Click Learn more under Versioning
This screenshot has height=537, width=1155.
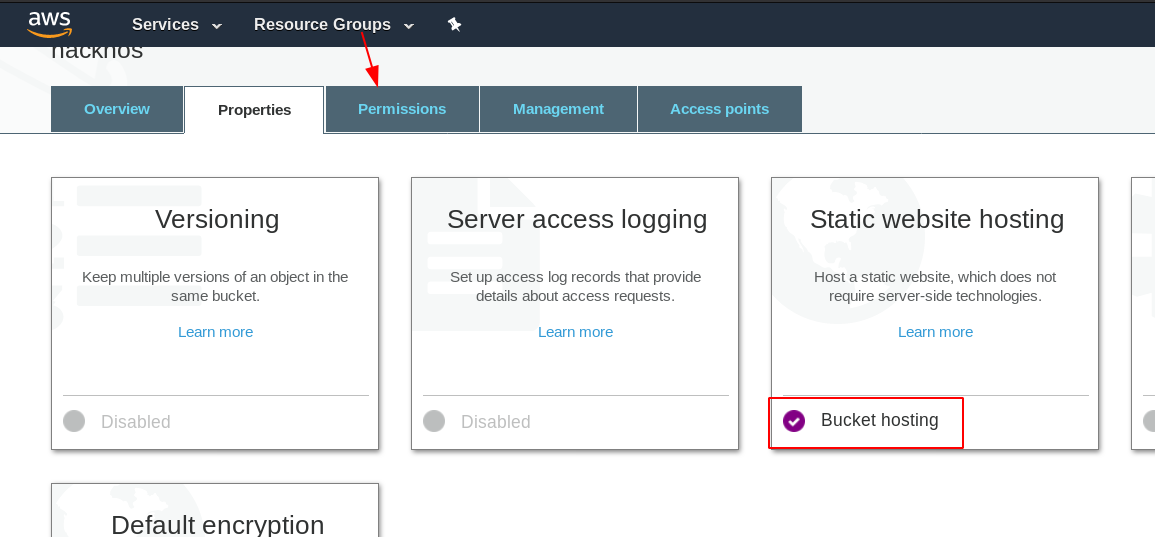point(216,332)
